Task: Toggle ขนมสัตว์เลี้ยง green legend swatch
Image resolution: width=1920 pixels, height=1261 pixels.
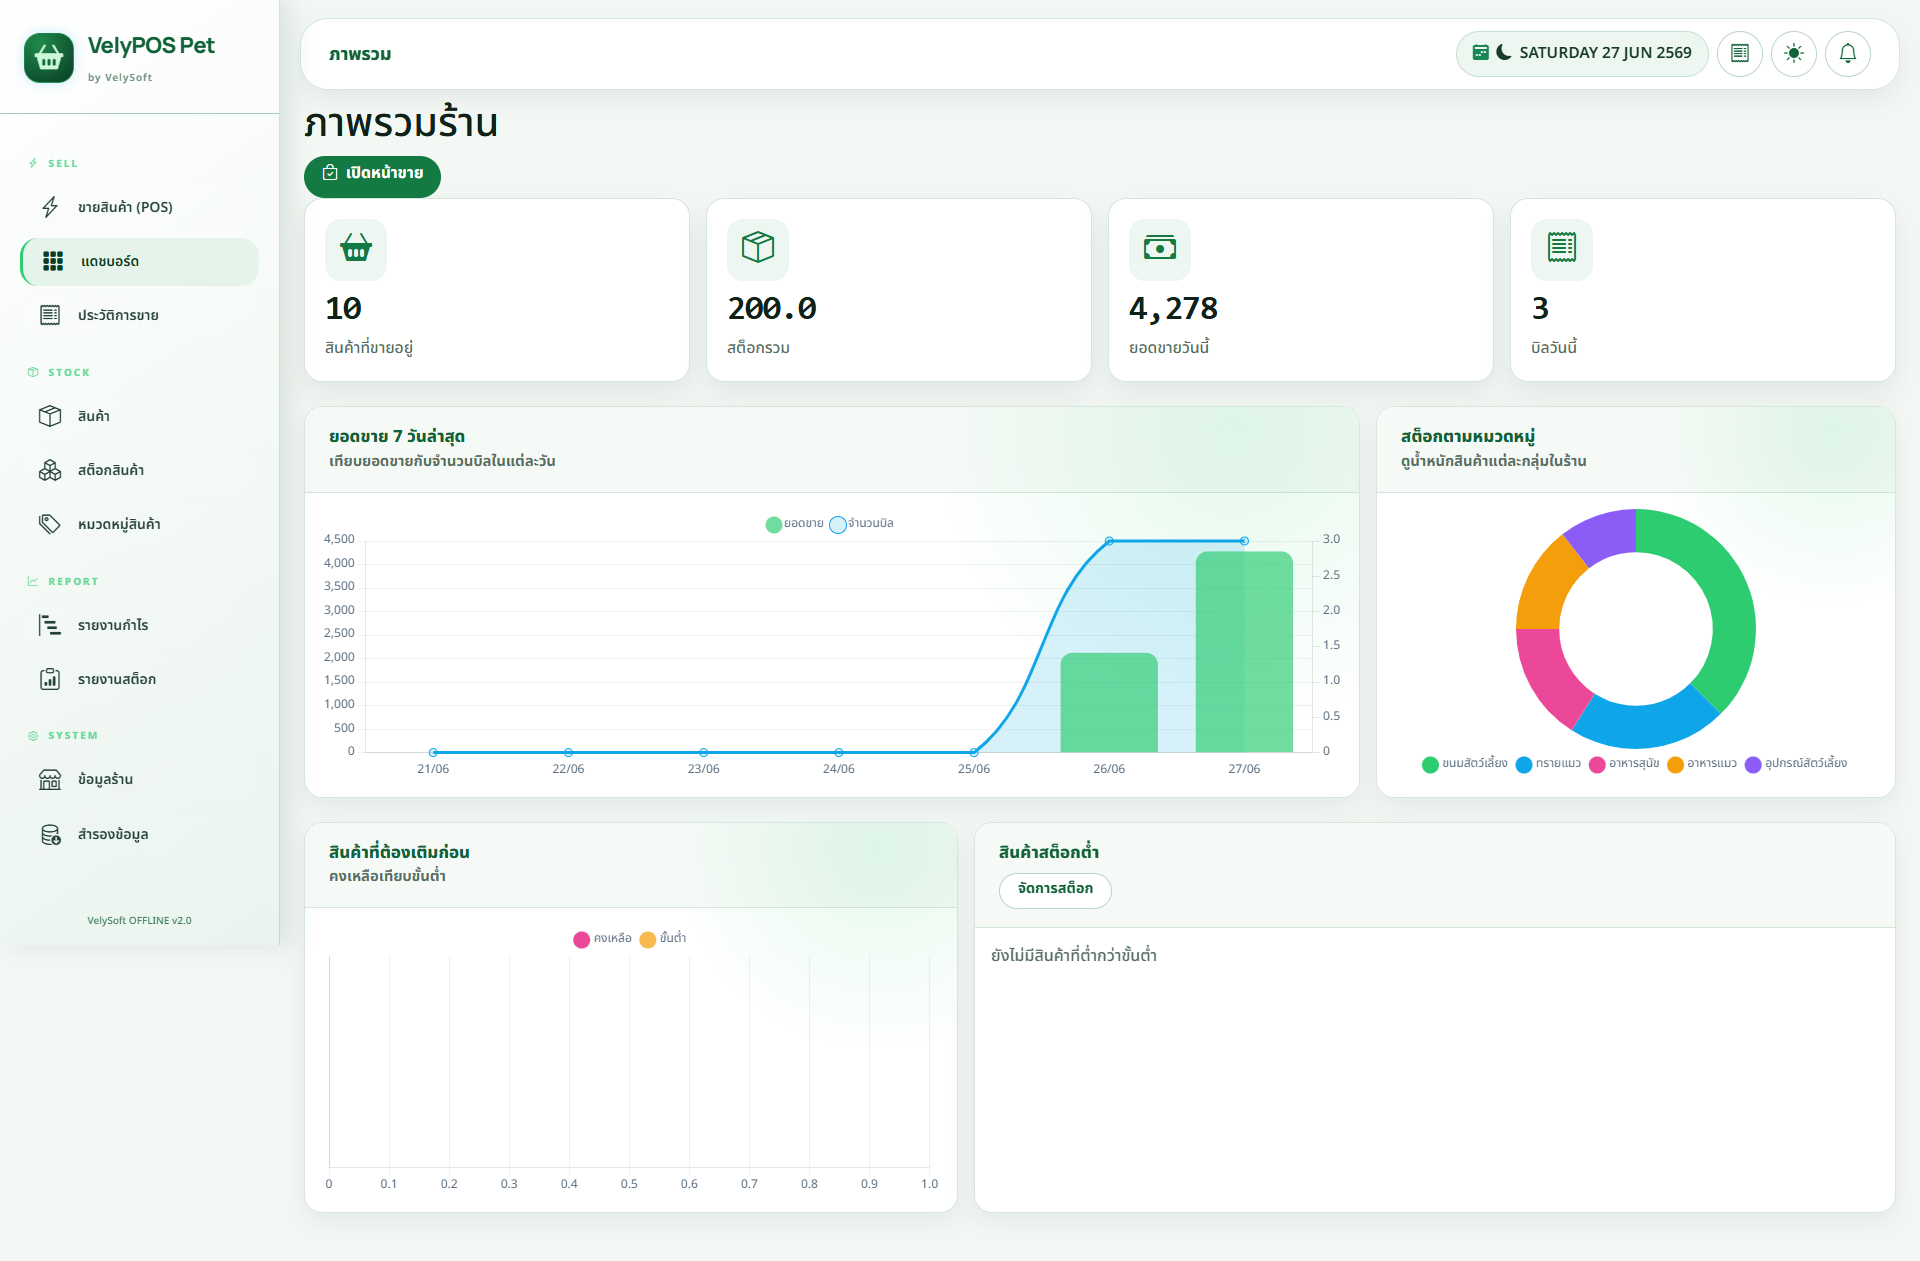Action: (x=1430, y=765)
